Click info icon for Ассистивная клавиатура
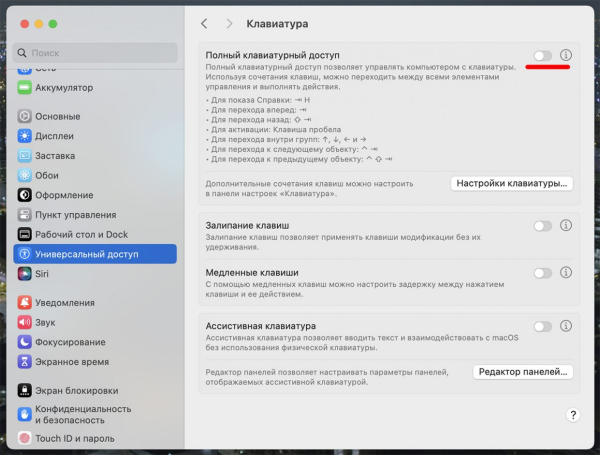The image size is (600, 455). [x=566, y=326]
